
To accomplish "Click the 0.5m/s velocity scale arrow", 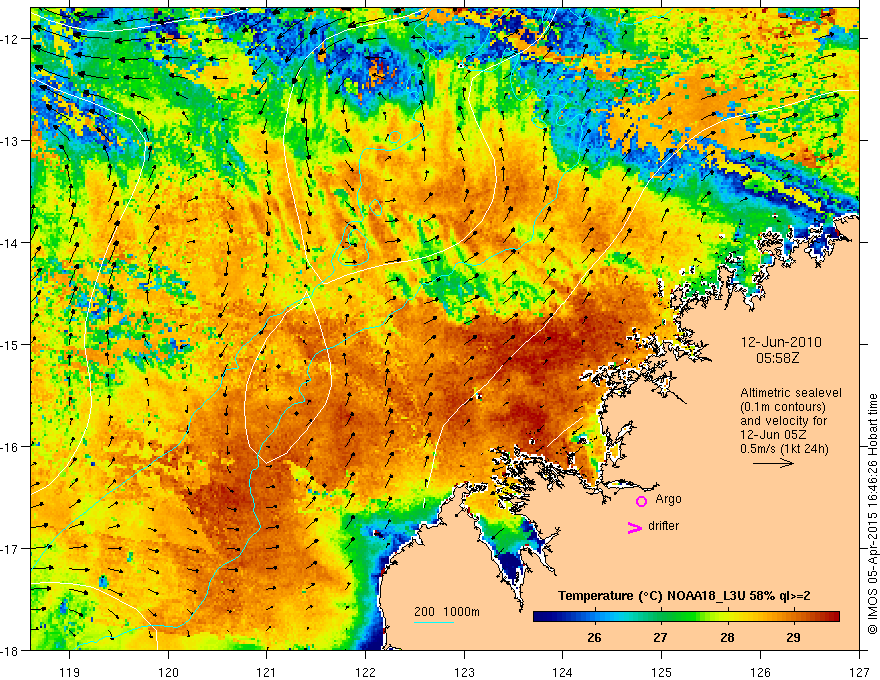I will coord(773,463).
